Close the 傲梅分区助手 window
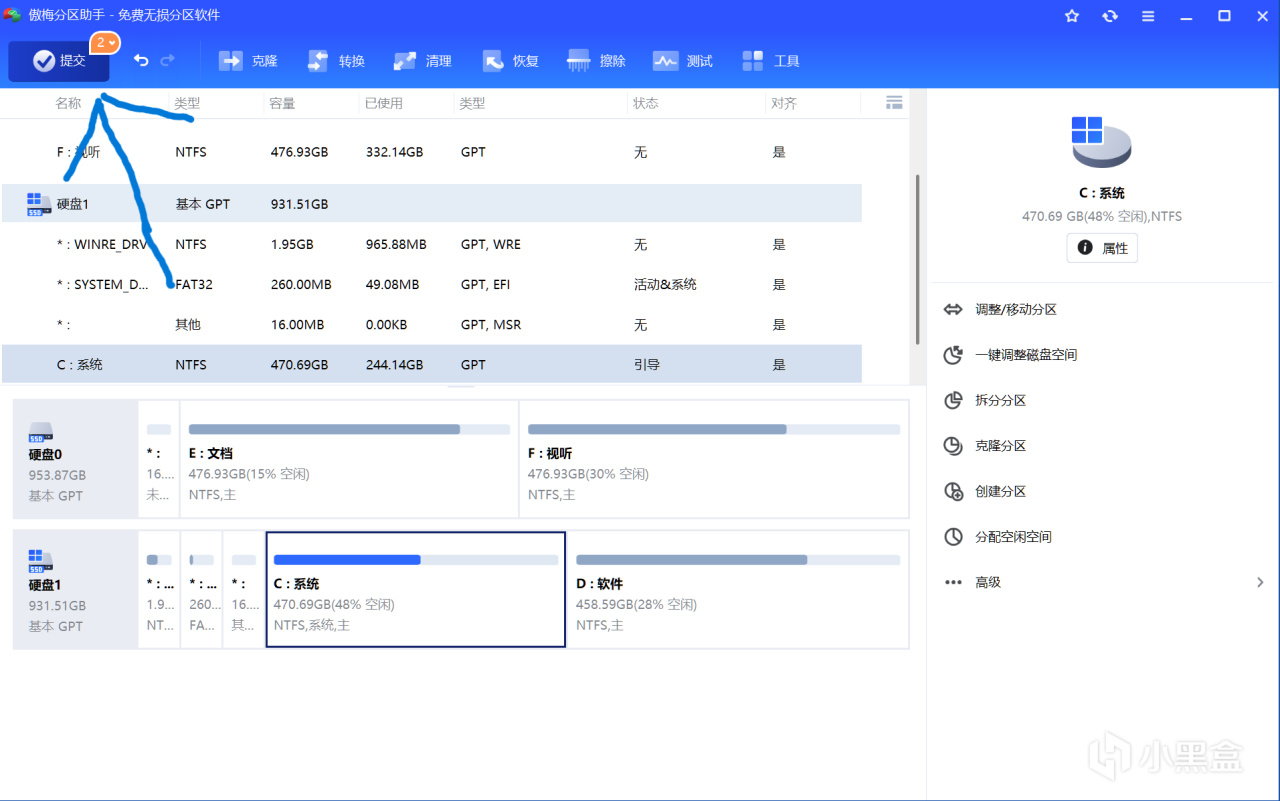The image size is (1280, 801). coord(1260,16)
